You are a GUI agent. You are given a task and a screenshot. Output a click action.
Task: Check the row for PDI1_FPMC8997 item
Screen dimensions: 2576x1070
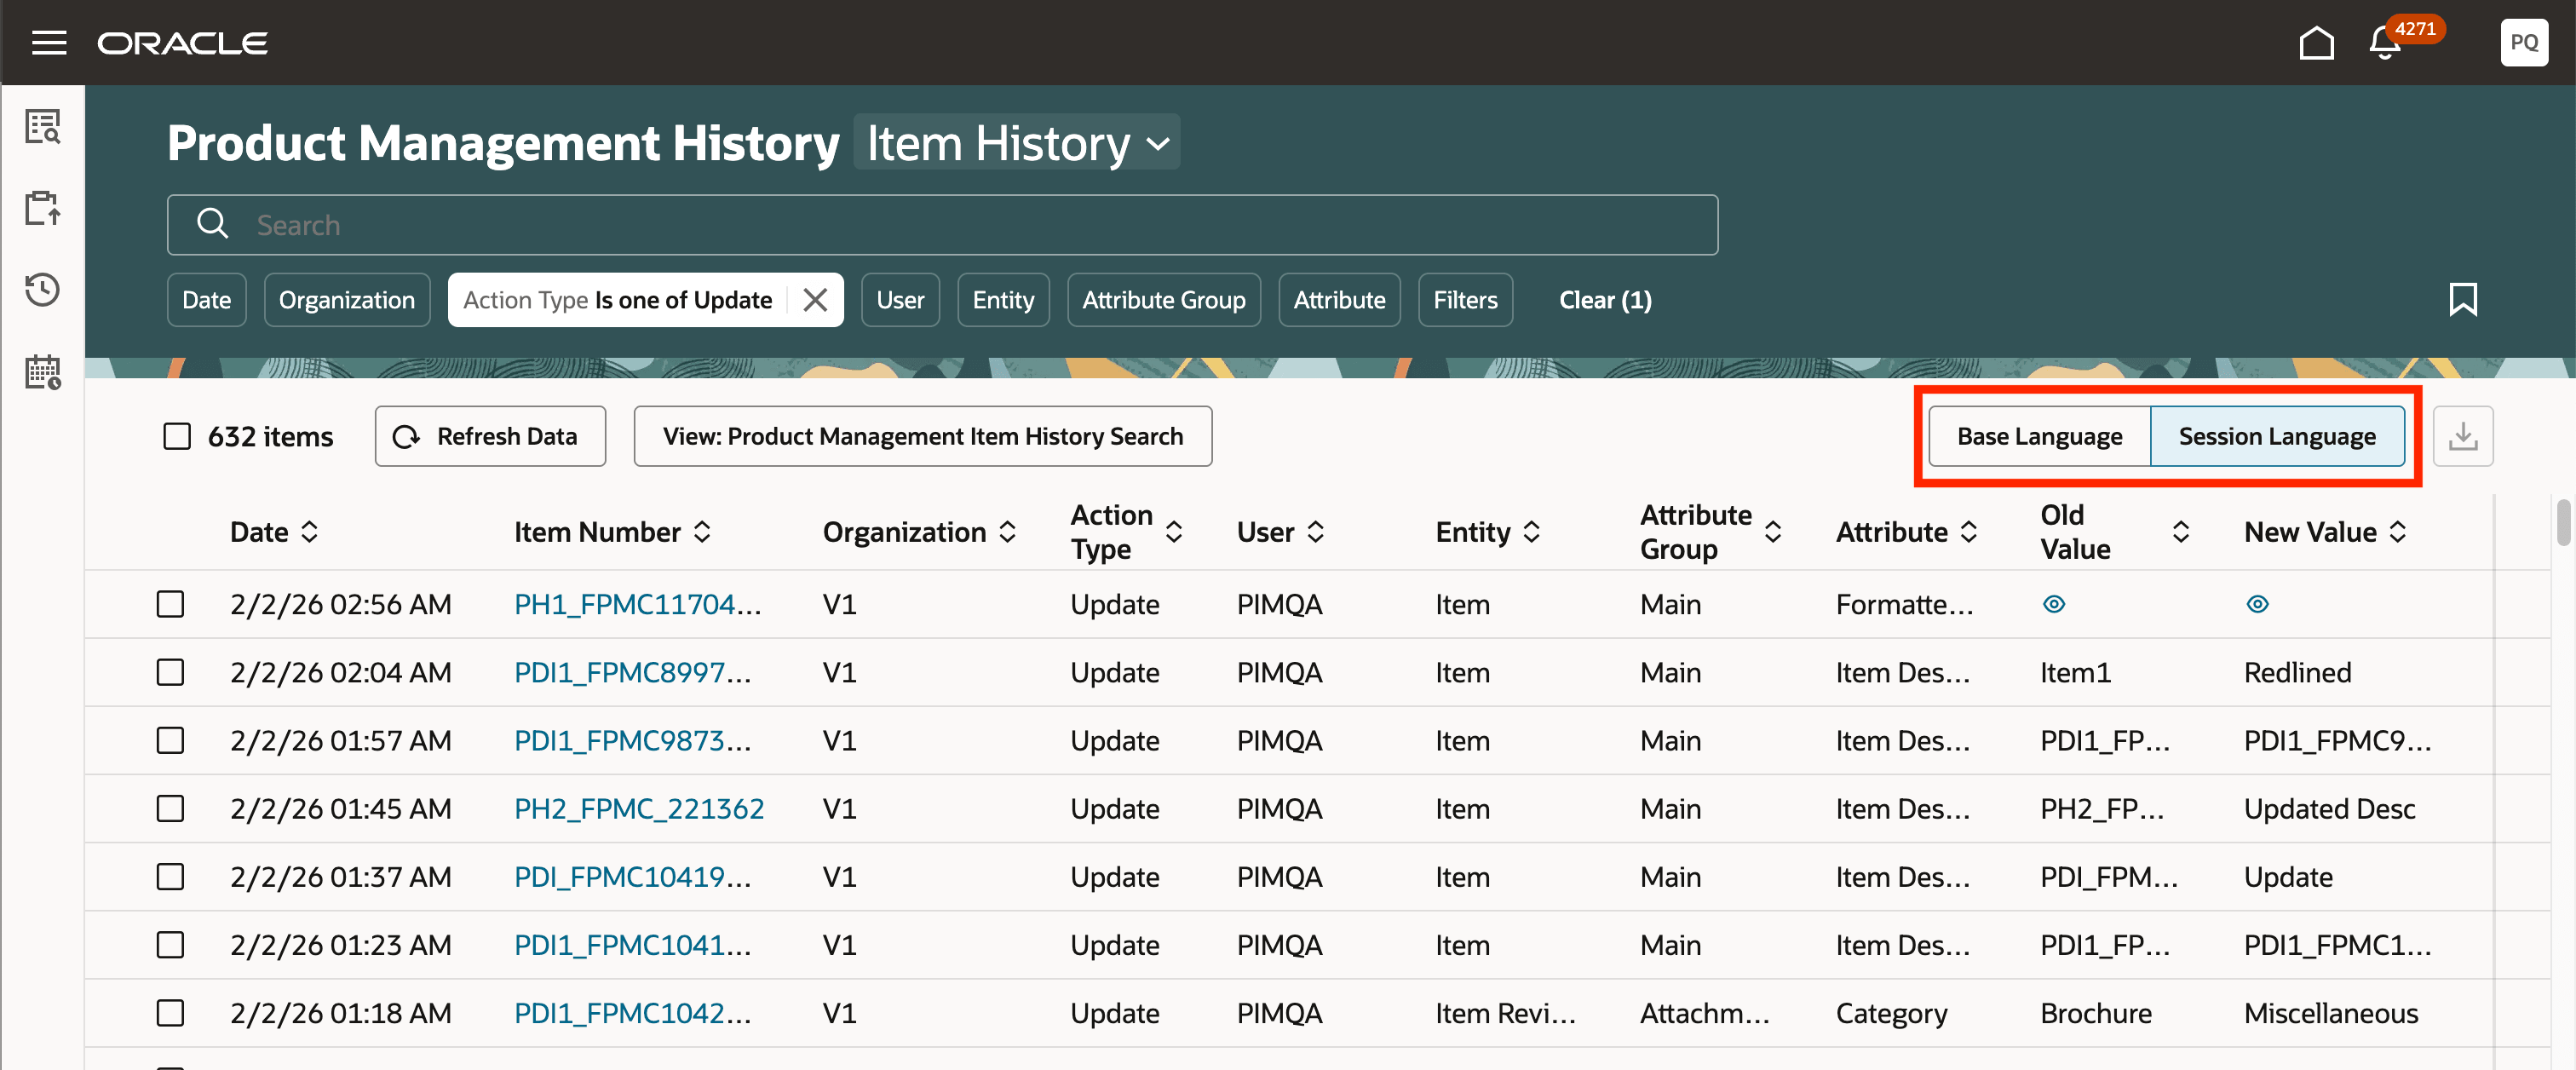click(170, 672)
